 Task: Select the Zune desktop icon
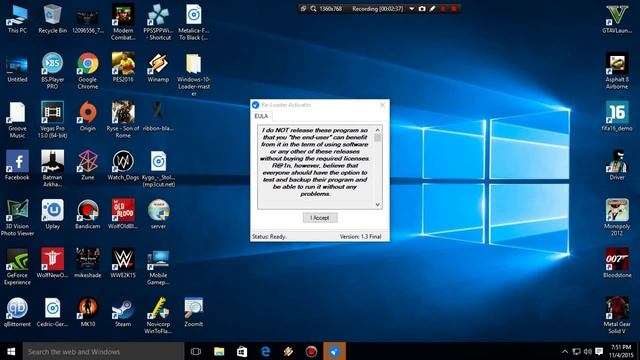point(88,165)
